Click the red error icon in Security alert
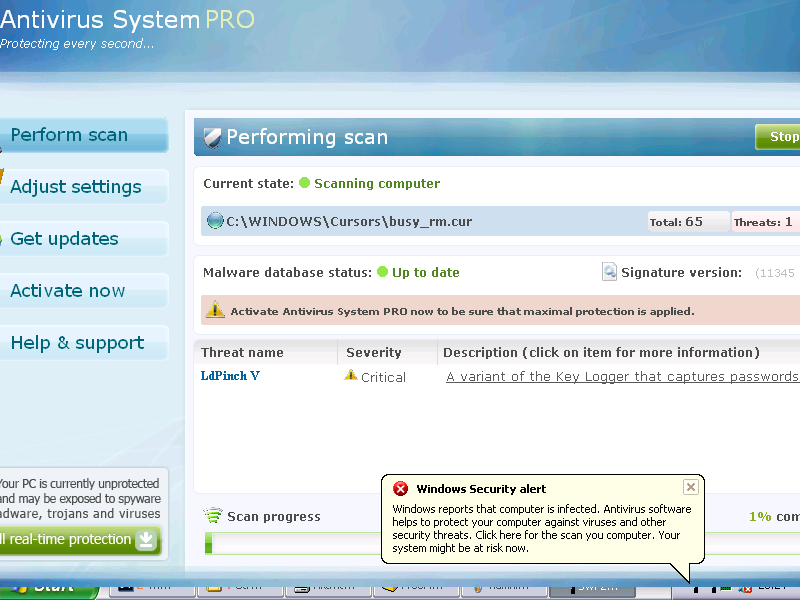800x600 pixels. pyautogui.click(x=400, y=489)
